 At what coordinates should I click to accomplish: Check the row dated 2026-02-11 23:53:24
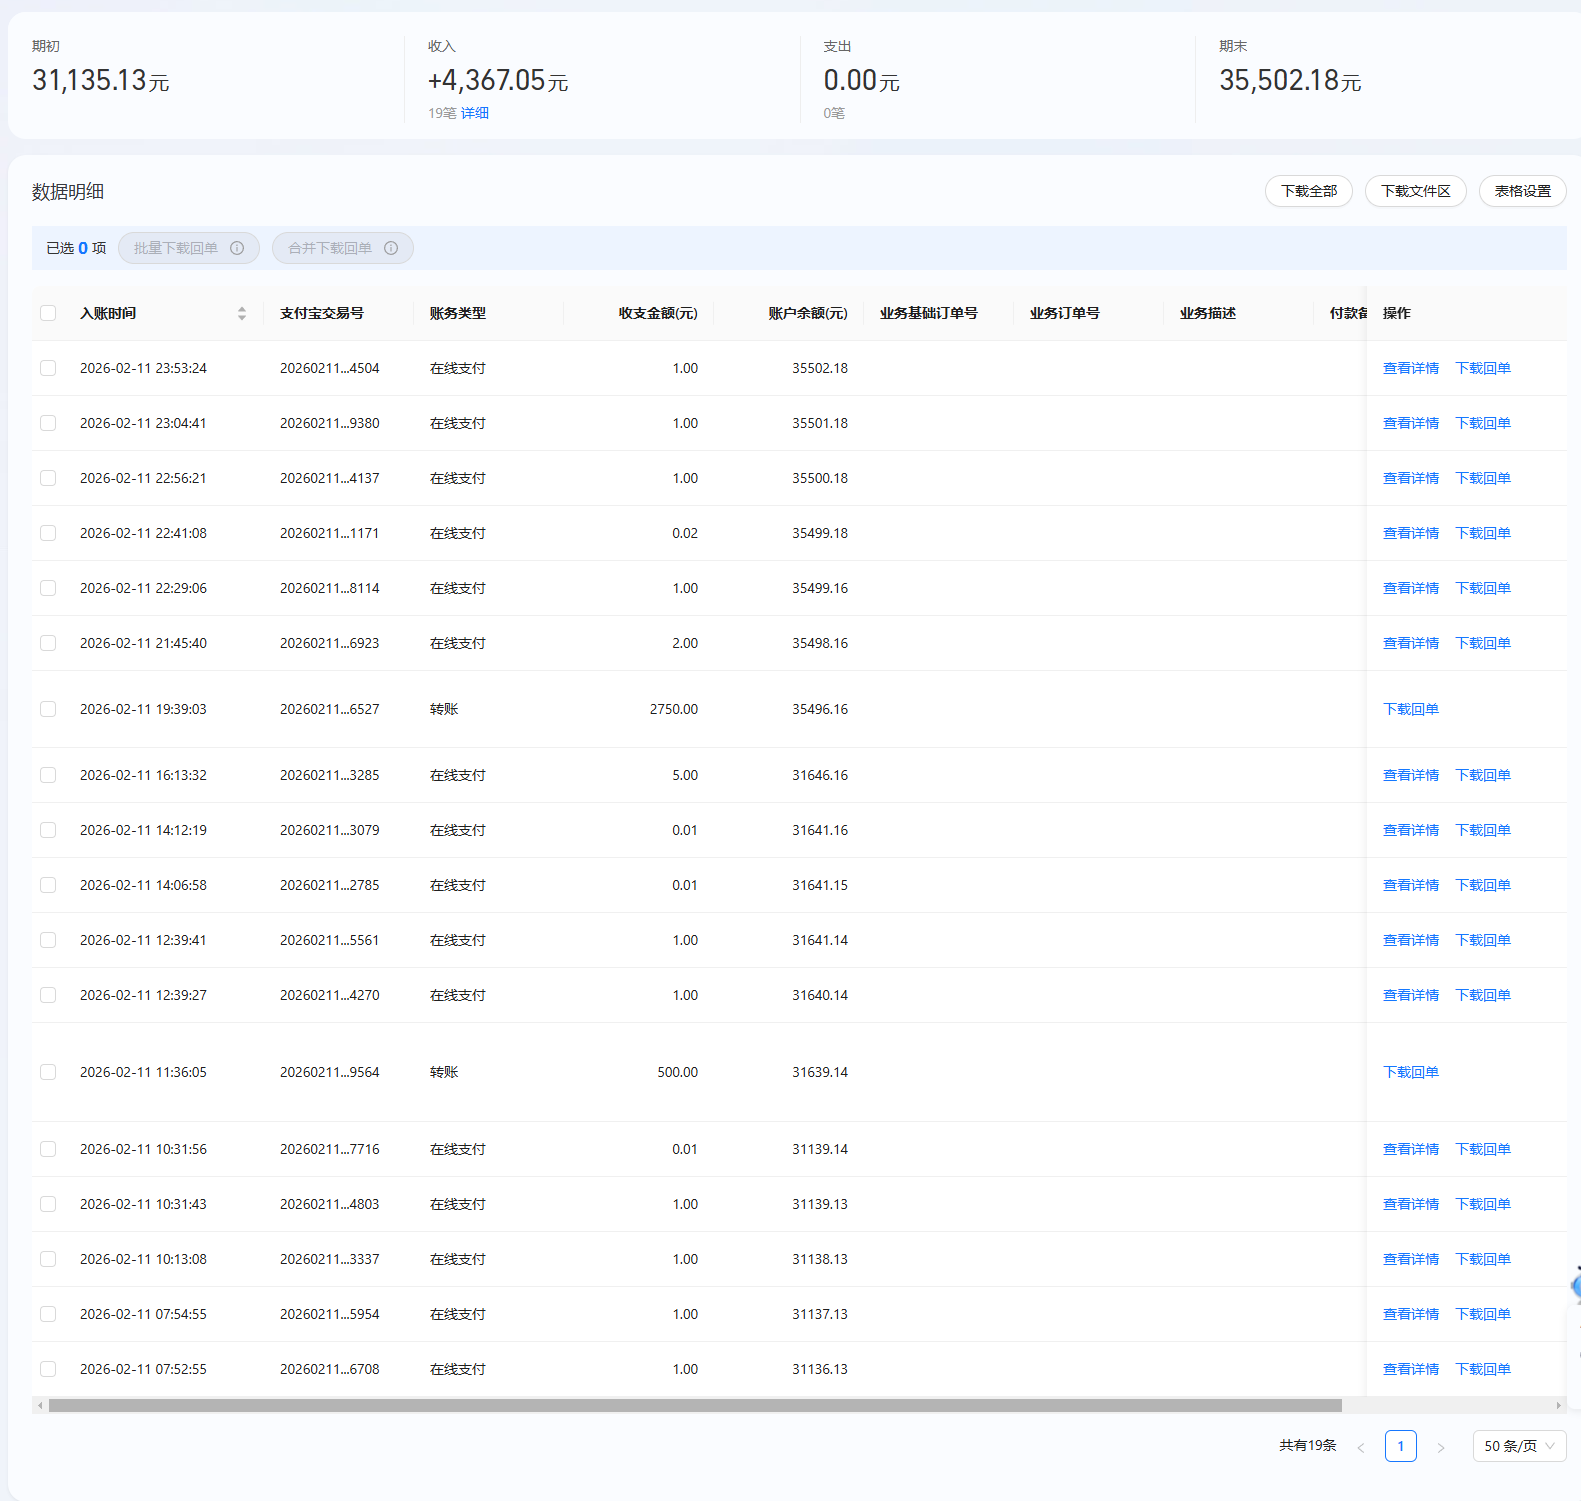(x=48, y=368)
